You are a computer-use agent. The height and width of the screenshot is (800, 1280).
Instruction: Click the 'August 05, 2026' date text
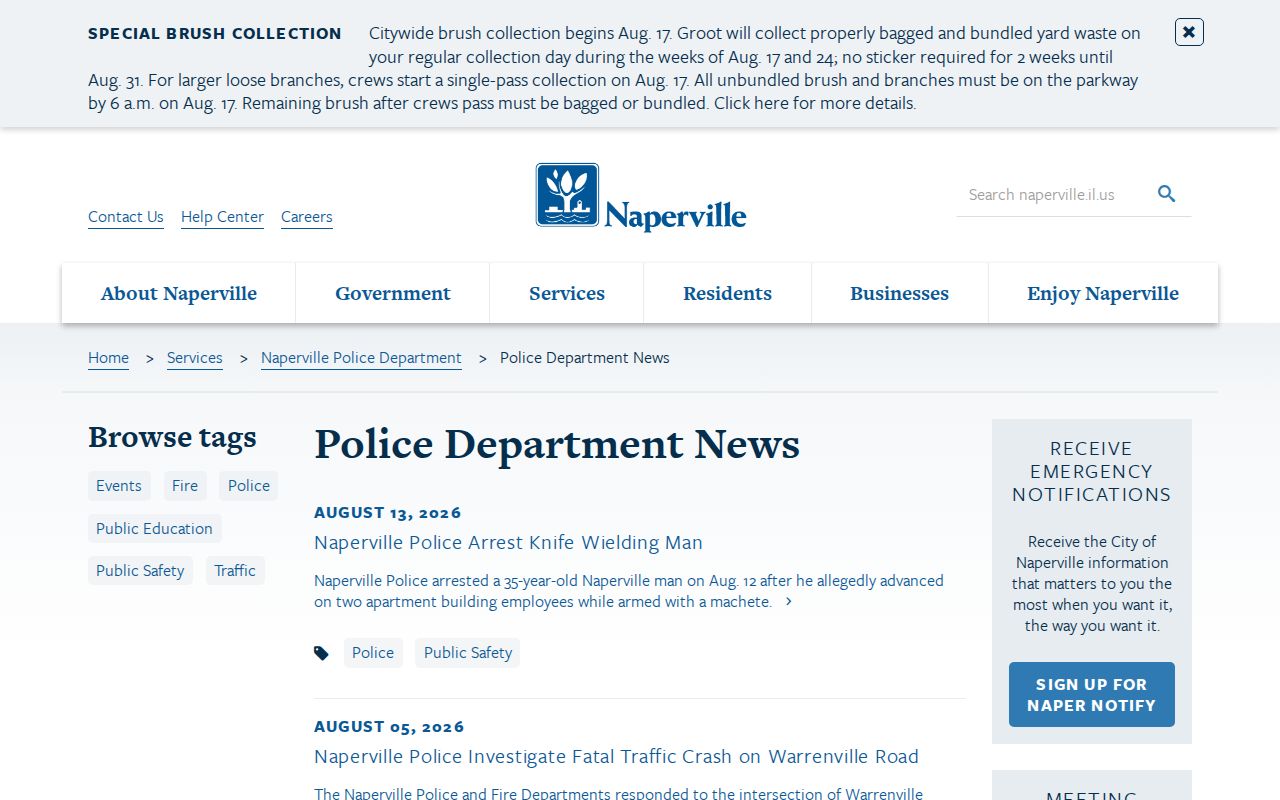click(x=389, y=727)
